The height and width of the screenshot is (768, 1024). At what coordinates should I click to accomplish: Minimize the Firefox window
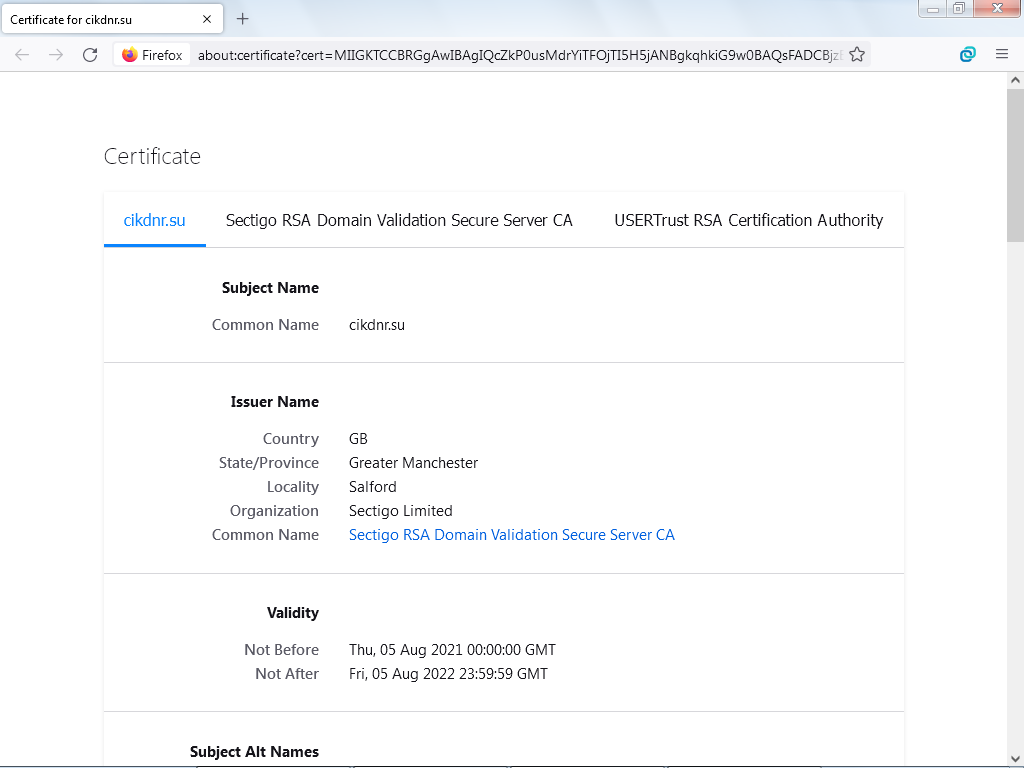pyautogui.click(x=933, y=8)
